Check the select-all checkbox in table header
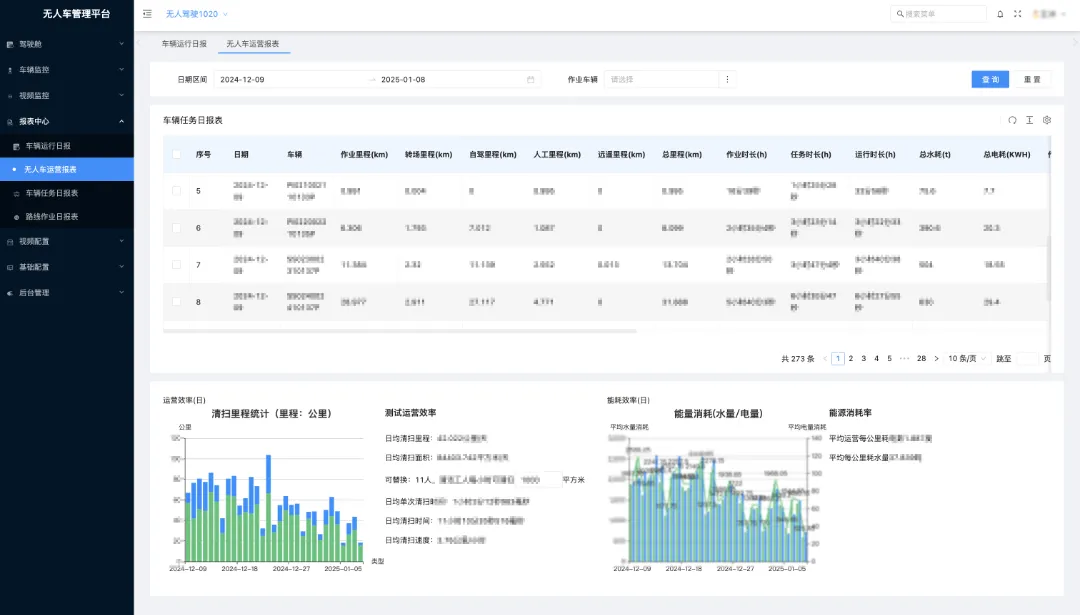The height and width of the screenshot is (615, 1080). click(x=177, y=154)
